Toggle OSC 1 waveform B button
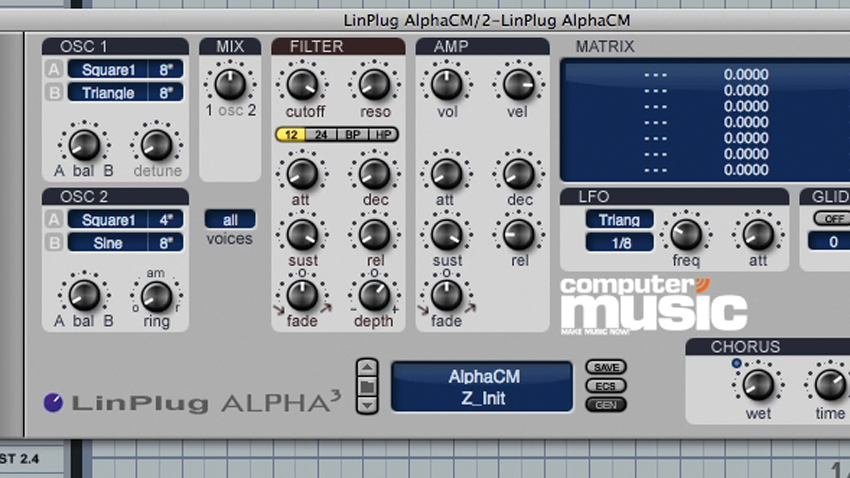This screenshot has height=478, width=850. click(54, 93)
